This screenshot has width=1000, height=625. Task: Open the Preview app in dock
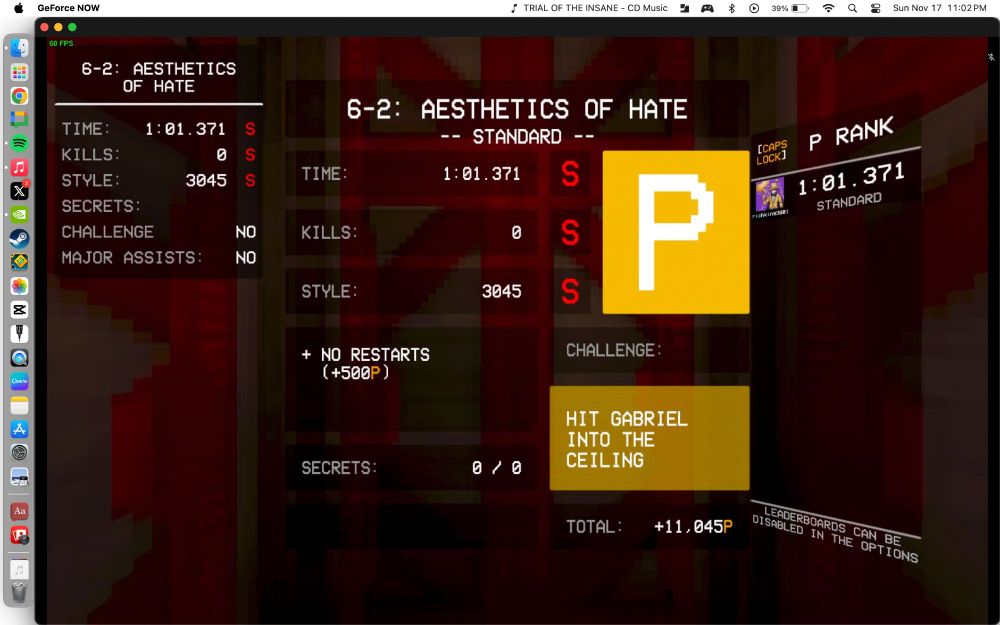(19, 476)
